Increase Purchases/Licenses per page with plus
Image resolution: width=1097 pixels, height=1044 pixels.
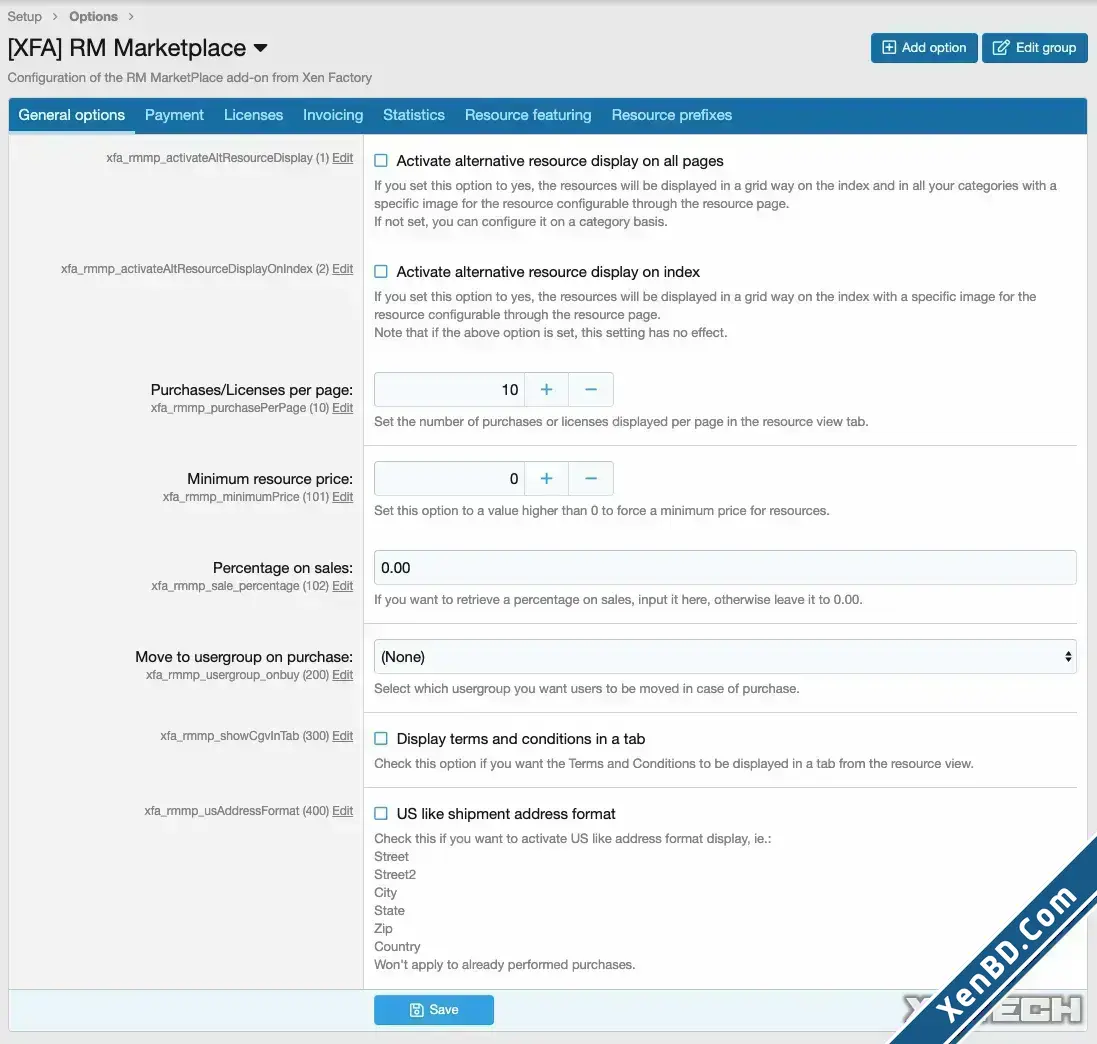click(x=546, y=390)
